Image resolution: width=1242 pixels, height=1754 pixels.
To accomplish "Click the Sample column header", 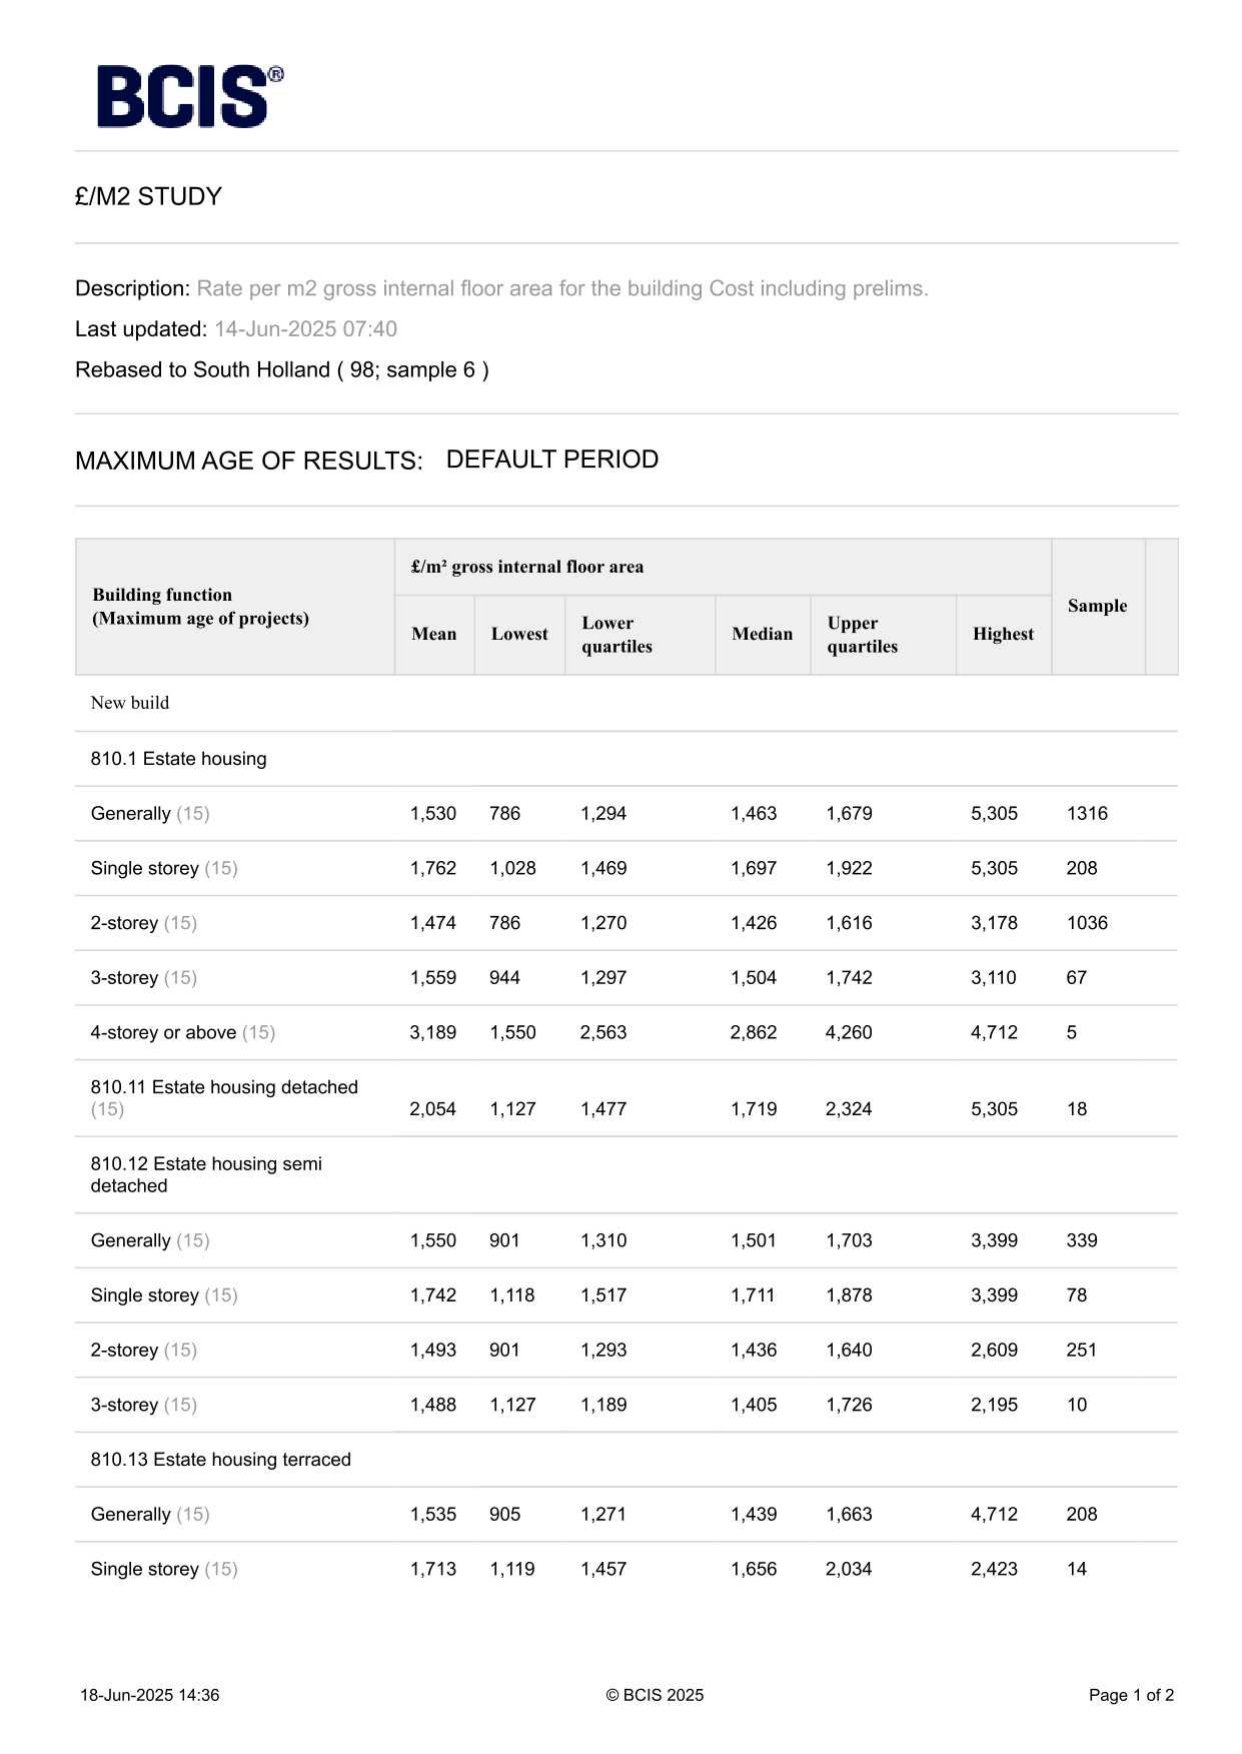I will click(x=1096, y=606).
